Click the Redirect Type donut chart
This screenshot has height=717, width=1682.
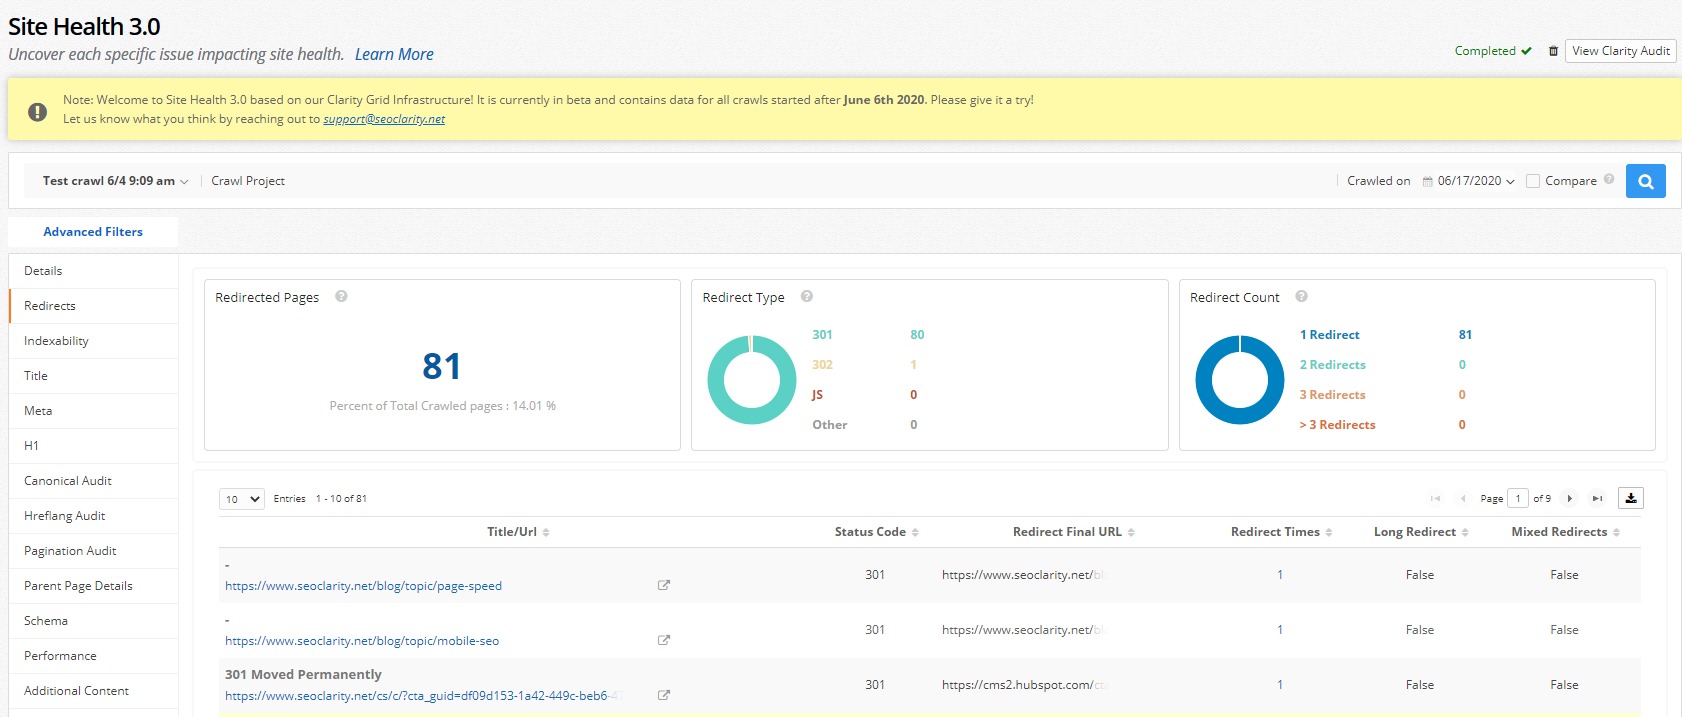(752, 380)
